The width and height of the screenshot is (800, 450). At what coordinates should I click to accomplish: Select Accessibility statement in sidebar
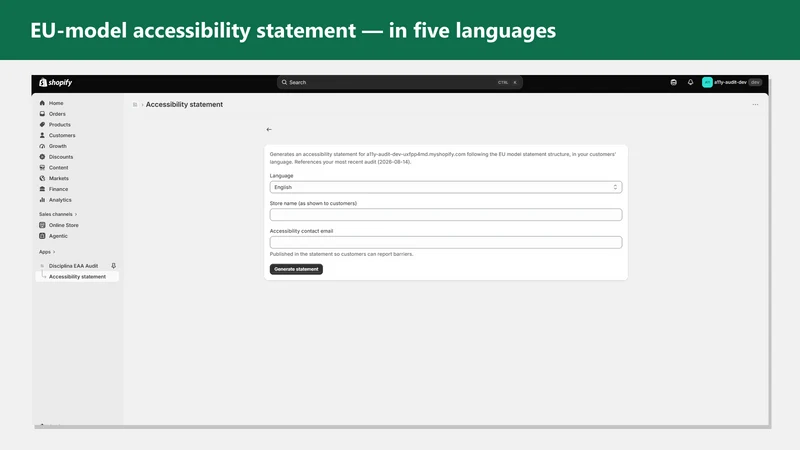point(77,277)
